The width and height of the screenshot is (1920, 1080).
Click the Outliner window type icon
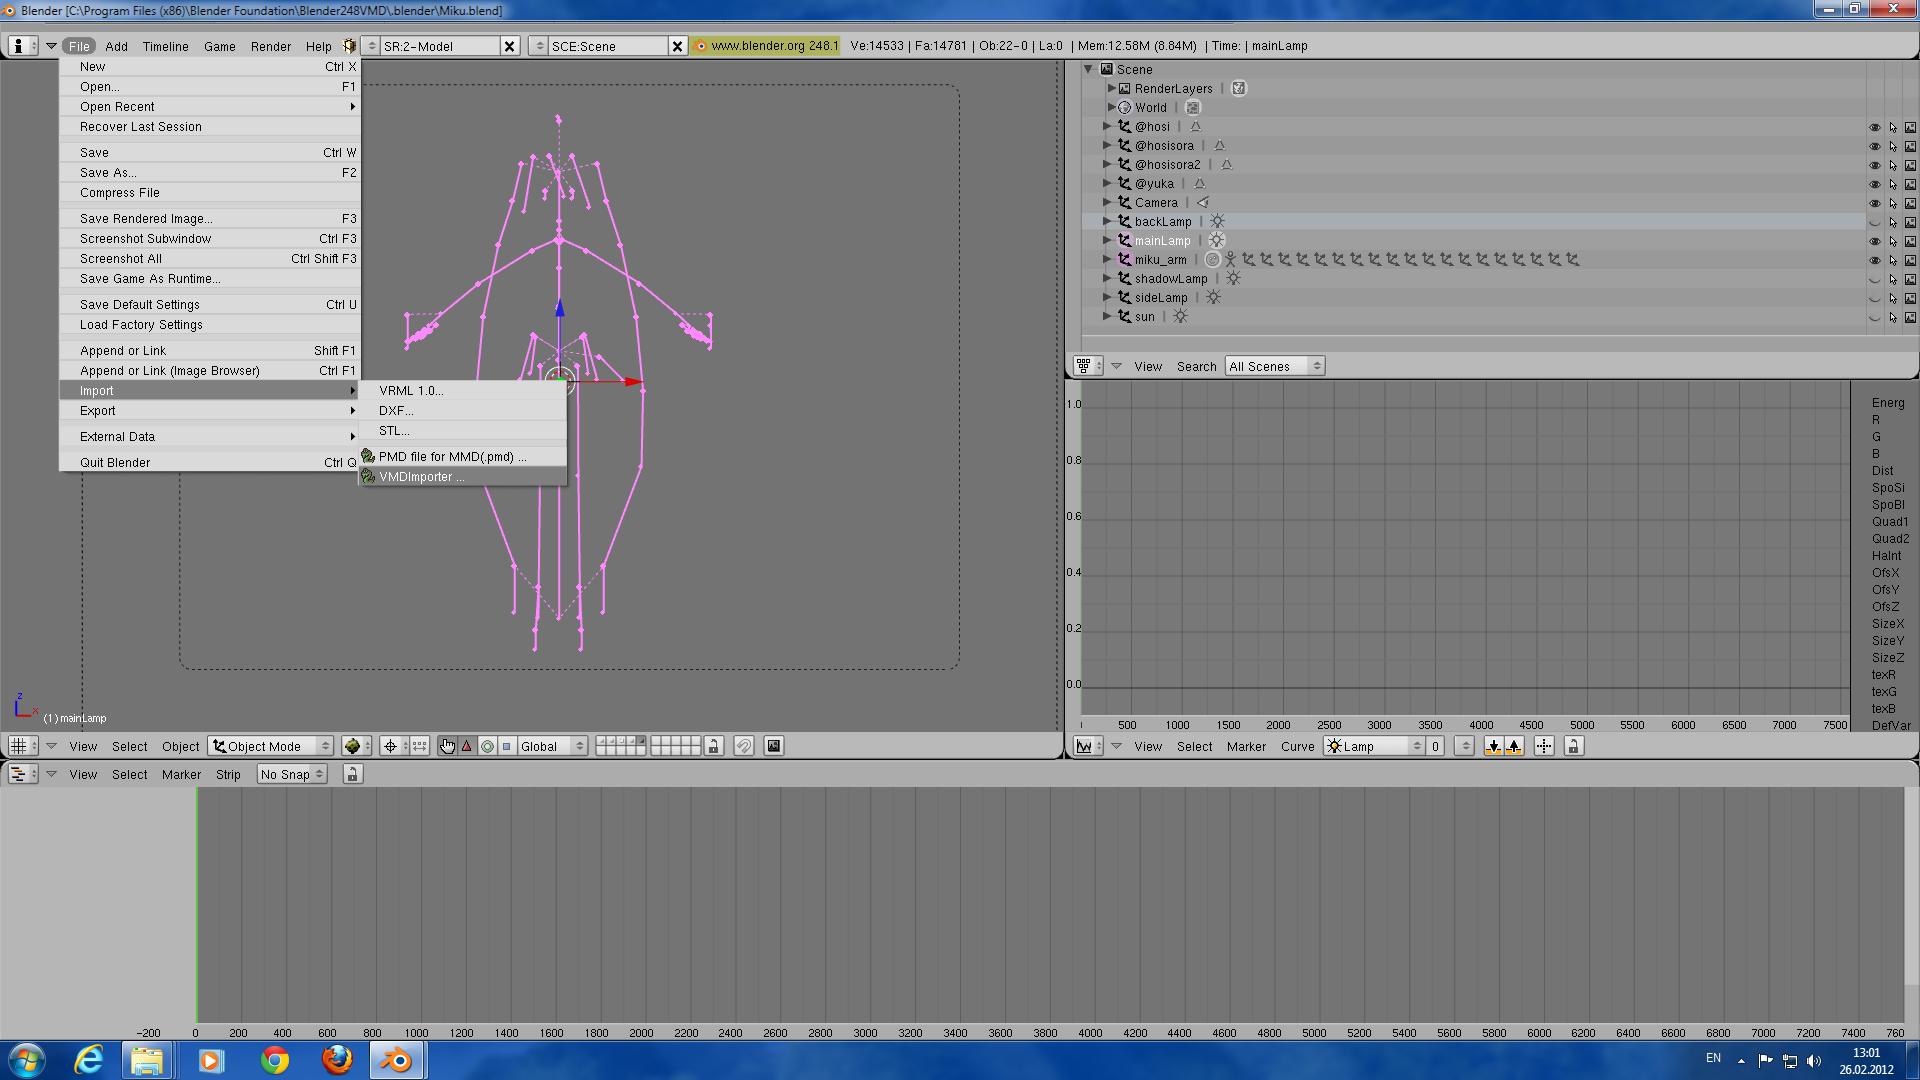[1088, 366]
